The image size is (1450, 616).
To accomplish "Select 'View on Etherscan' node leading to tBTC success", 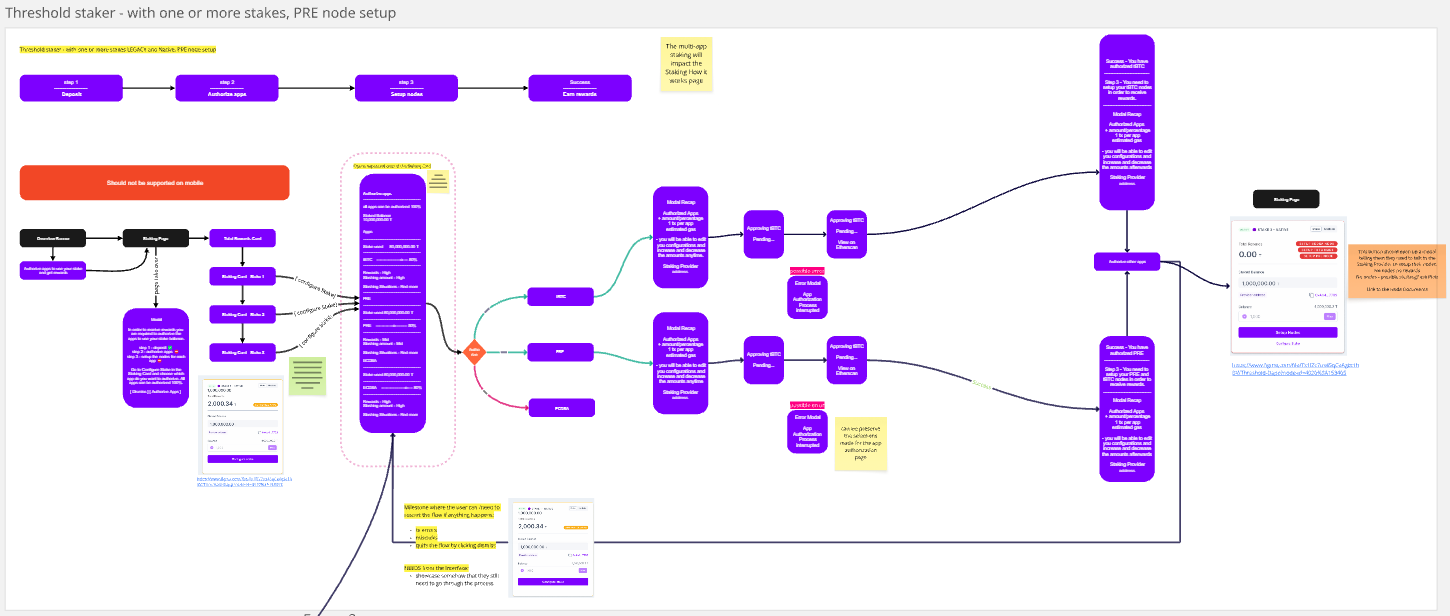I will pos(846,234).
